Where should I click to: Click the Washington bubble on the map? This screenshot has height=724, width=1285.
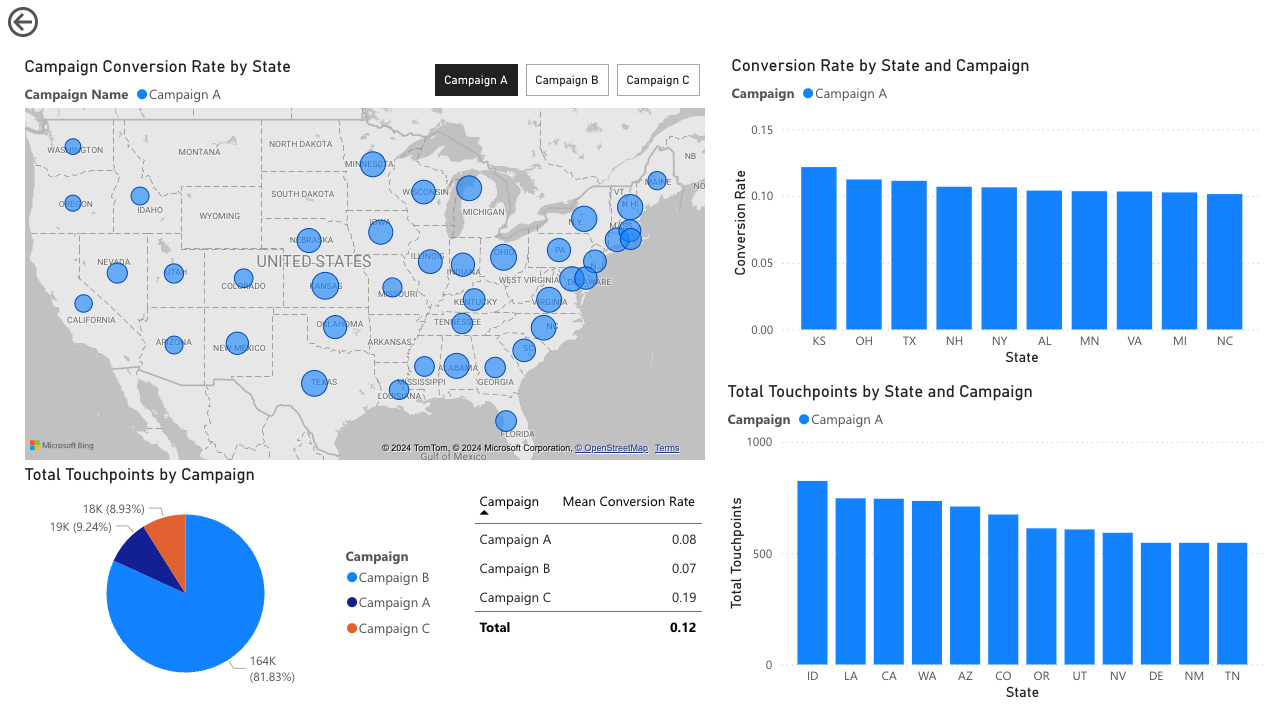click(73, 147)
